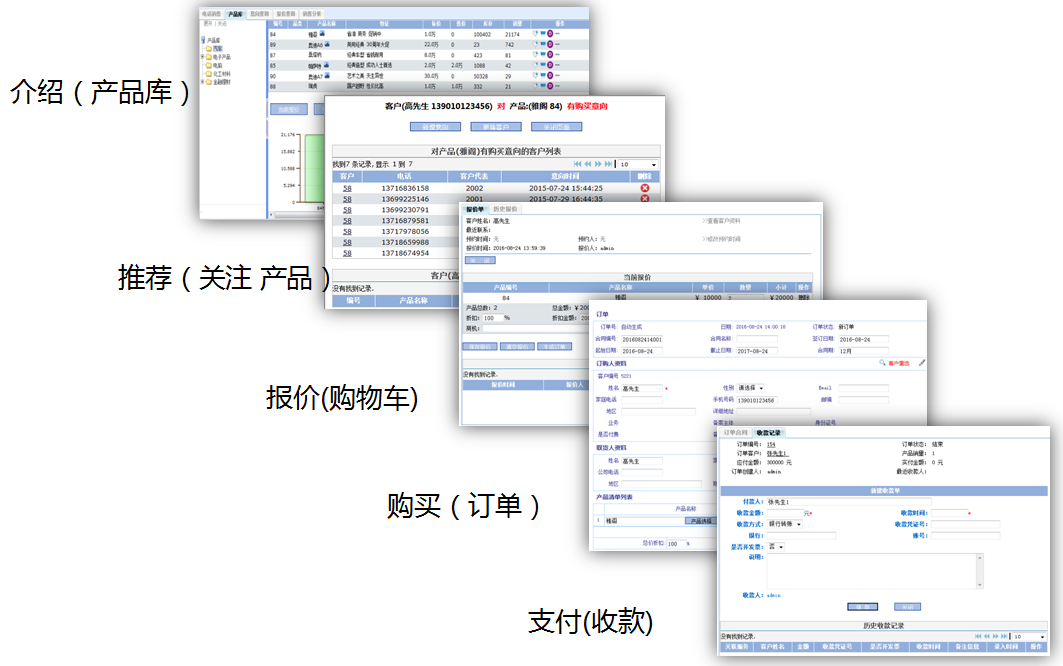Select 收款记录 tab in payment window
This screenshot has width=1063, height=666.
[x=769, y=433]
